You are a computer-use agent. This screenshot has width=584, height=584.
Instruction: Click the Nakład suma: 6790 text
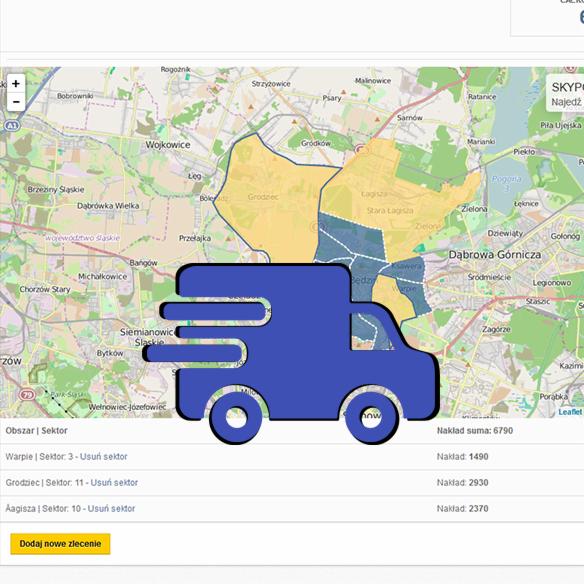(475, 431)
